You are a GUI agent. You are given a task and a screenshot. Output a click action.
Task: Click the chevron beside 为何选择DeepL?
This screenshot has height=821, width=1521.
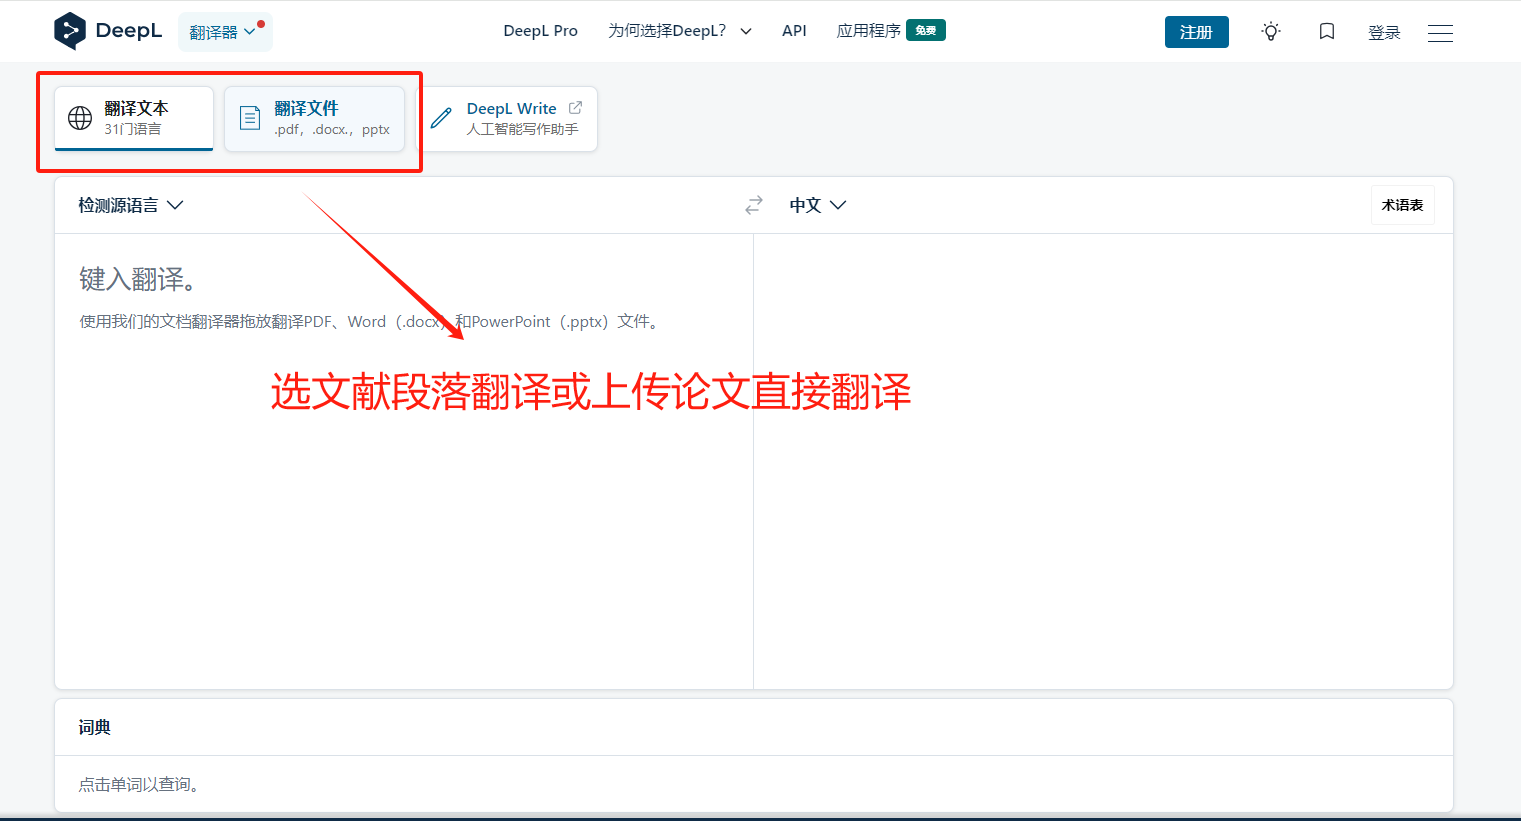(746, 32)
